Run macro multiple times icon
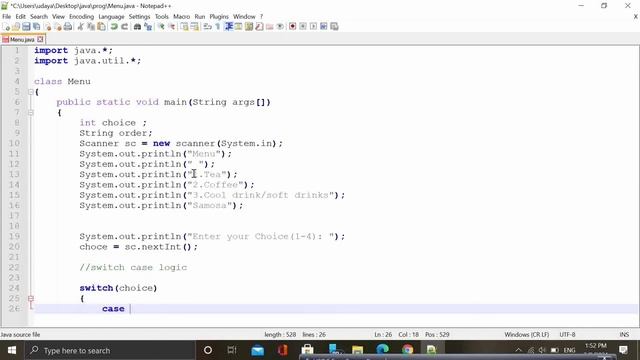 pos(324,27)
